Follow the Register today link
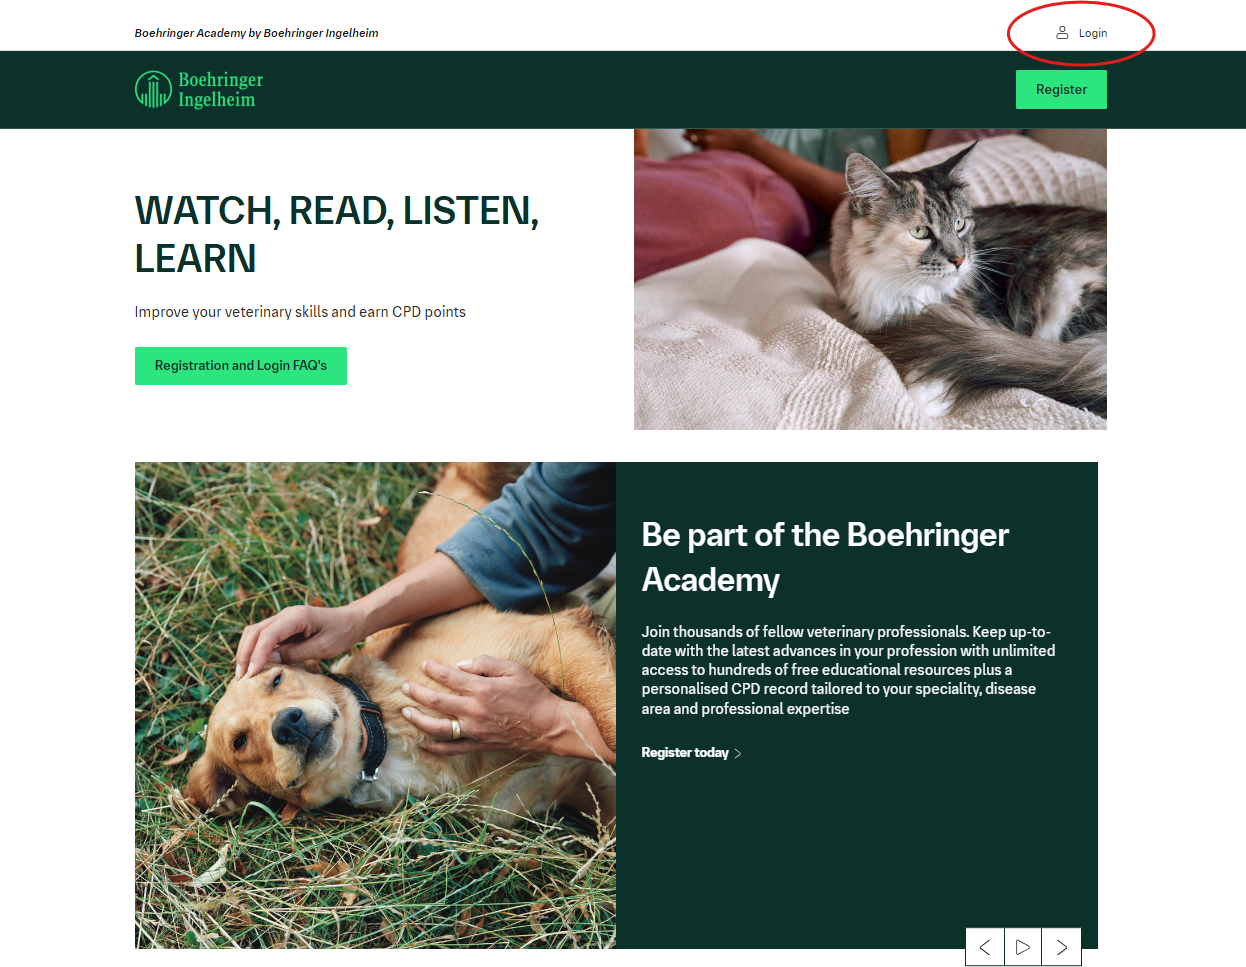The image size is (1246, 967). pyautogui.click(x=685, y=753)
